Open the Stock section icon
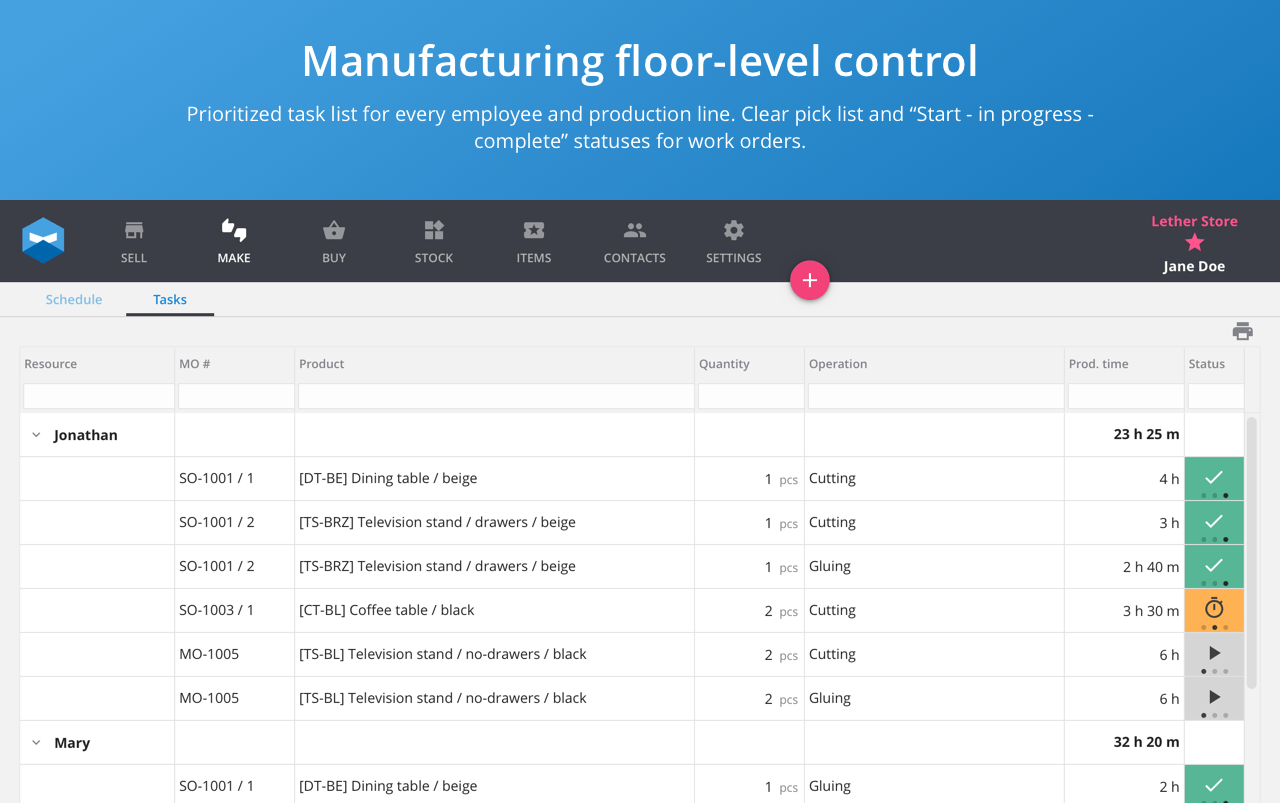Viewport: 1280px width, 803px height. point(434,231)
